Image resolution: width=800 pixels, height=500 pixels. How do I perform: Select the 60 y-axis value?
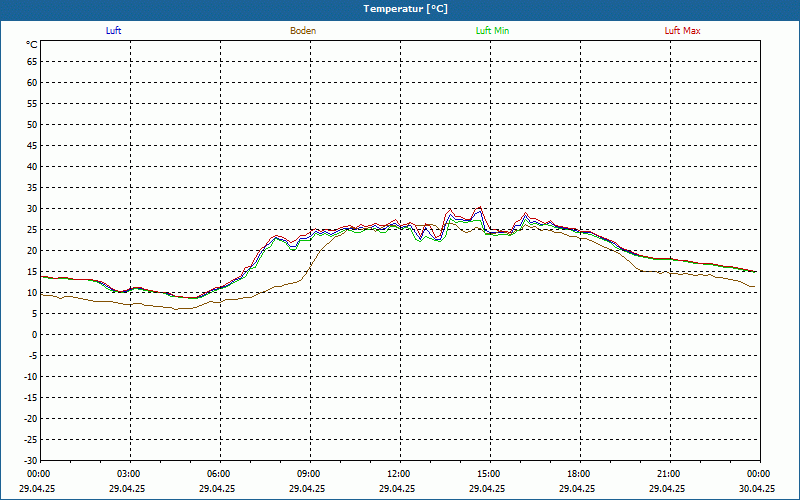pos(32,83)
